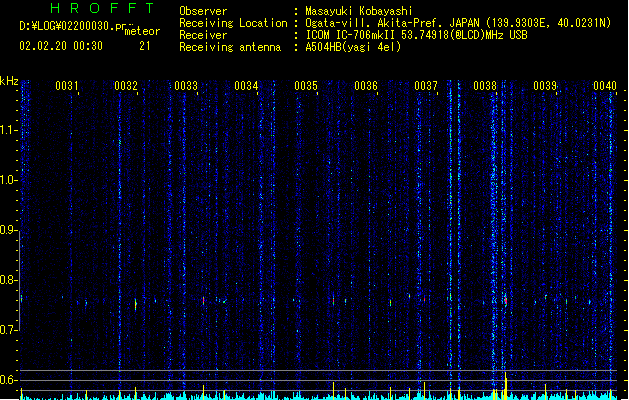Click the 1.1 kHz axis label
The height and width of the screenshot is (400, 629).
click(8, 130)
